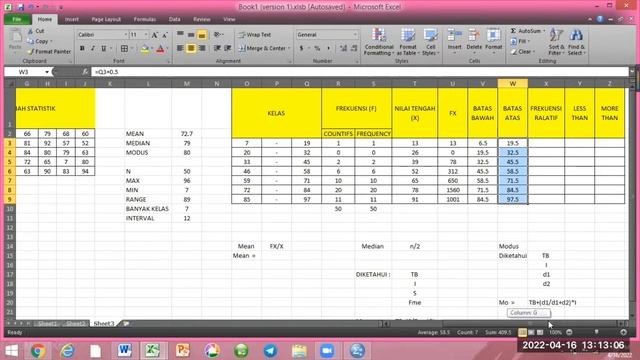Toggle Bold formatting
640x360 pixels.
pos(82,49)
